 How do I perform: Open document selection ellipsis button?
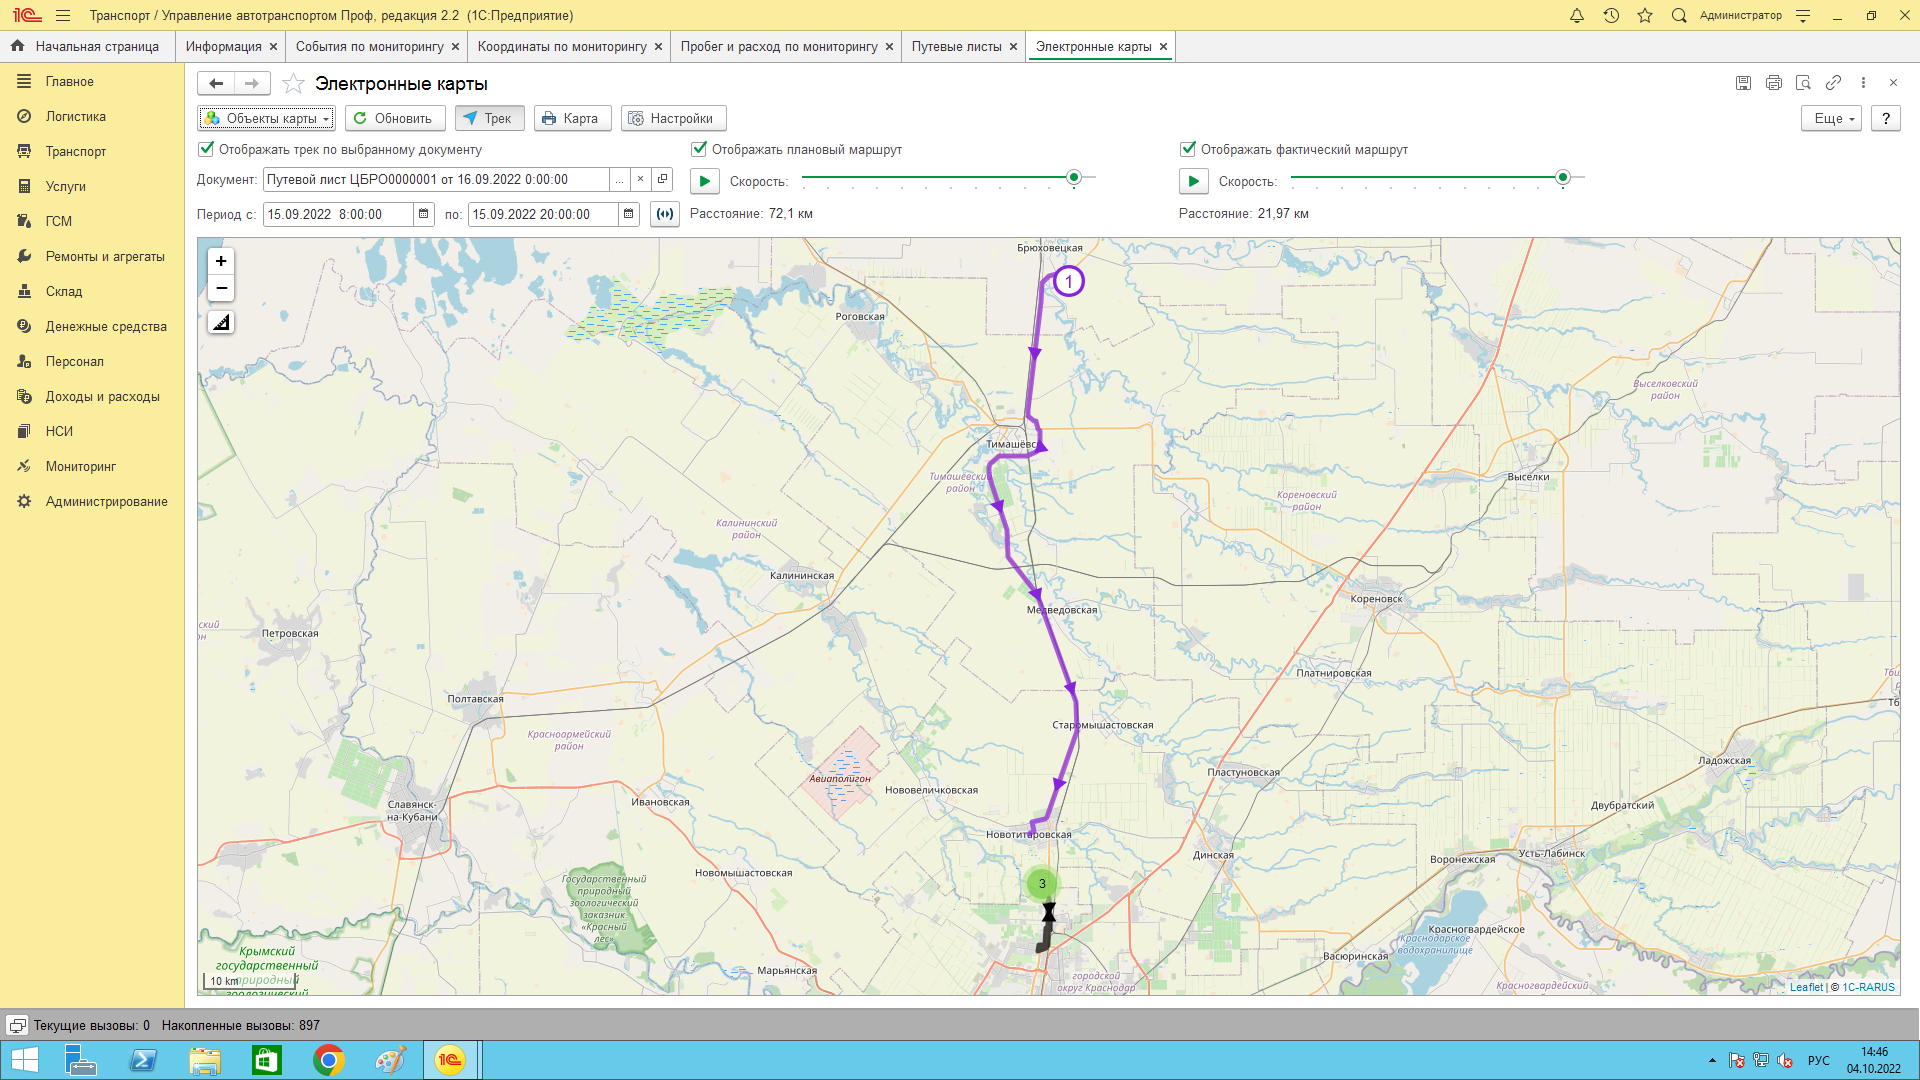[x=619, y=180]
